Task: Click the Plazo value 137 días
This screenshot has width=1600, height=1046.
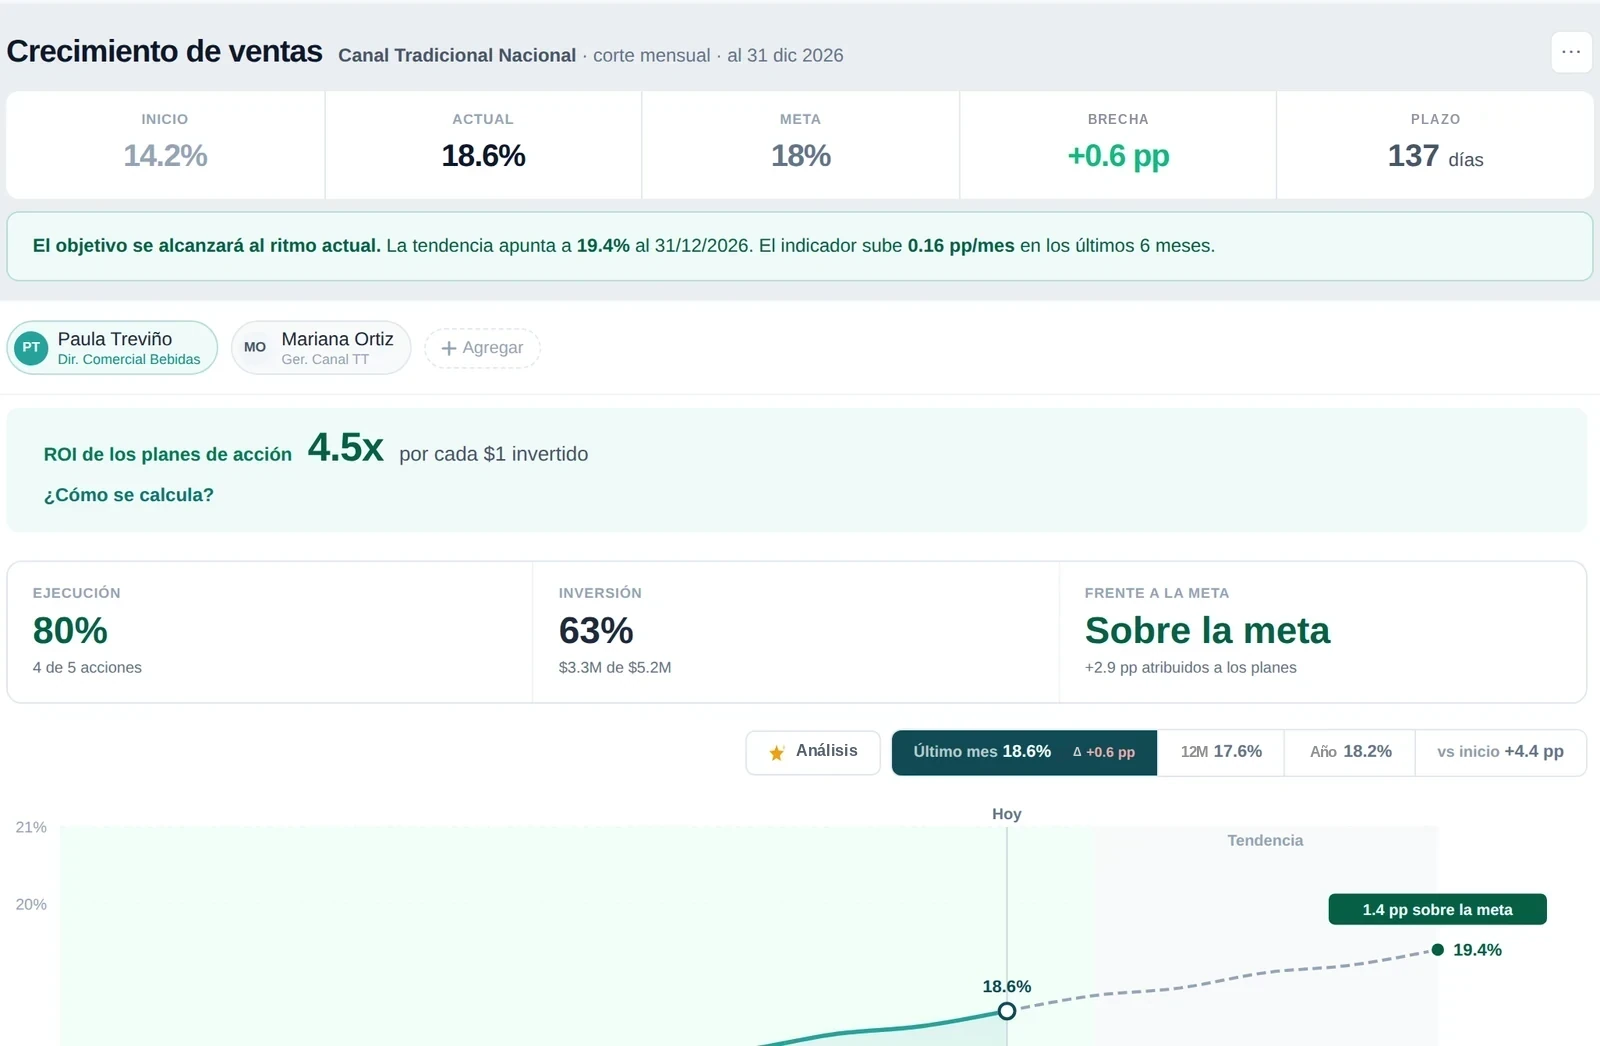Action: (1435, 156)
